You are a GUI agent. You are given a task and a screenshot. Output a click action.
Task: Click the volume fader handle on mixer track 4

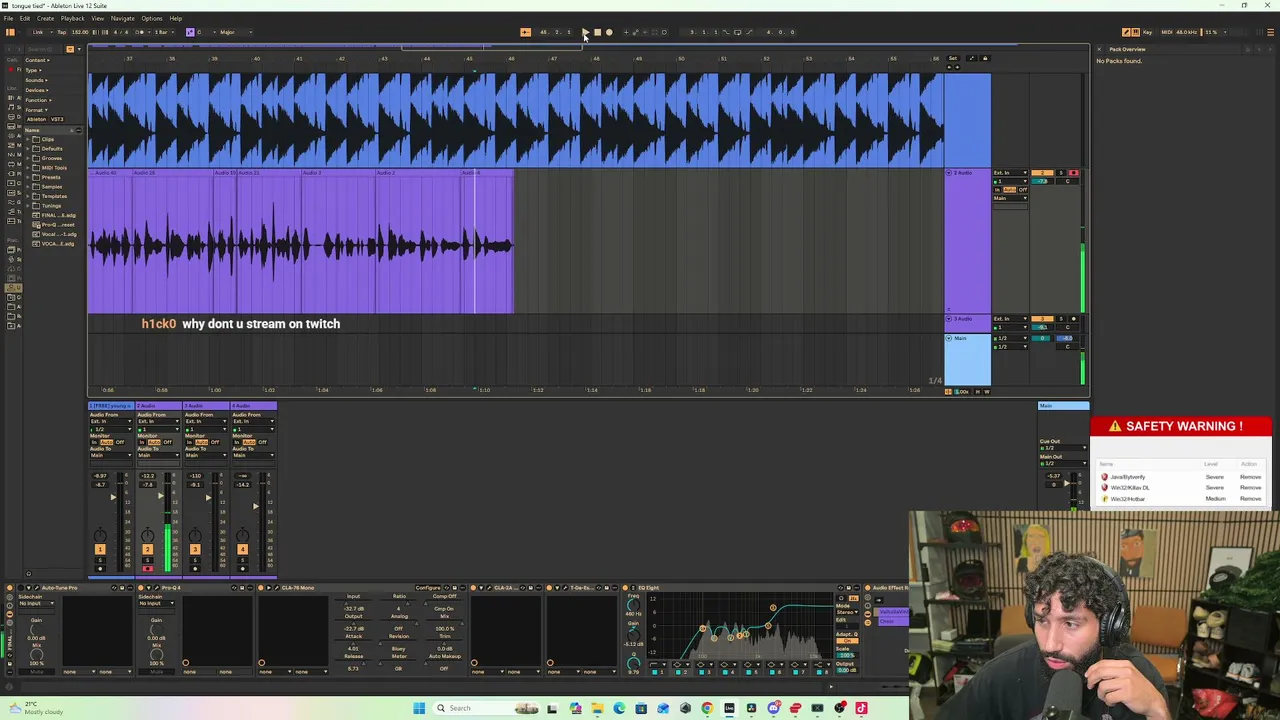click(255, 506)
